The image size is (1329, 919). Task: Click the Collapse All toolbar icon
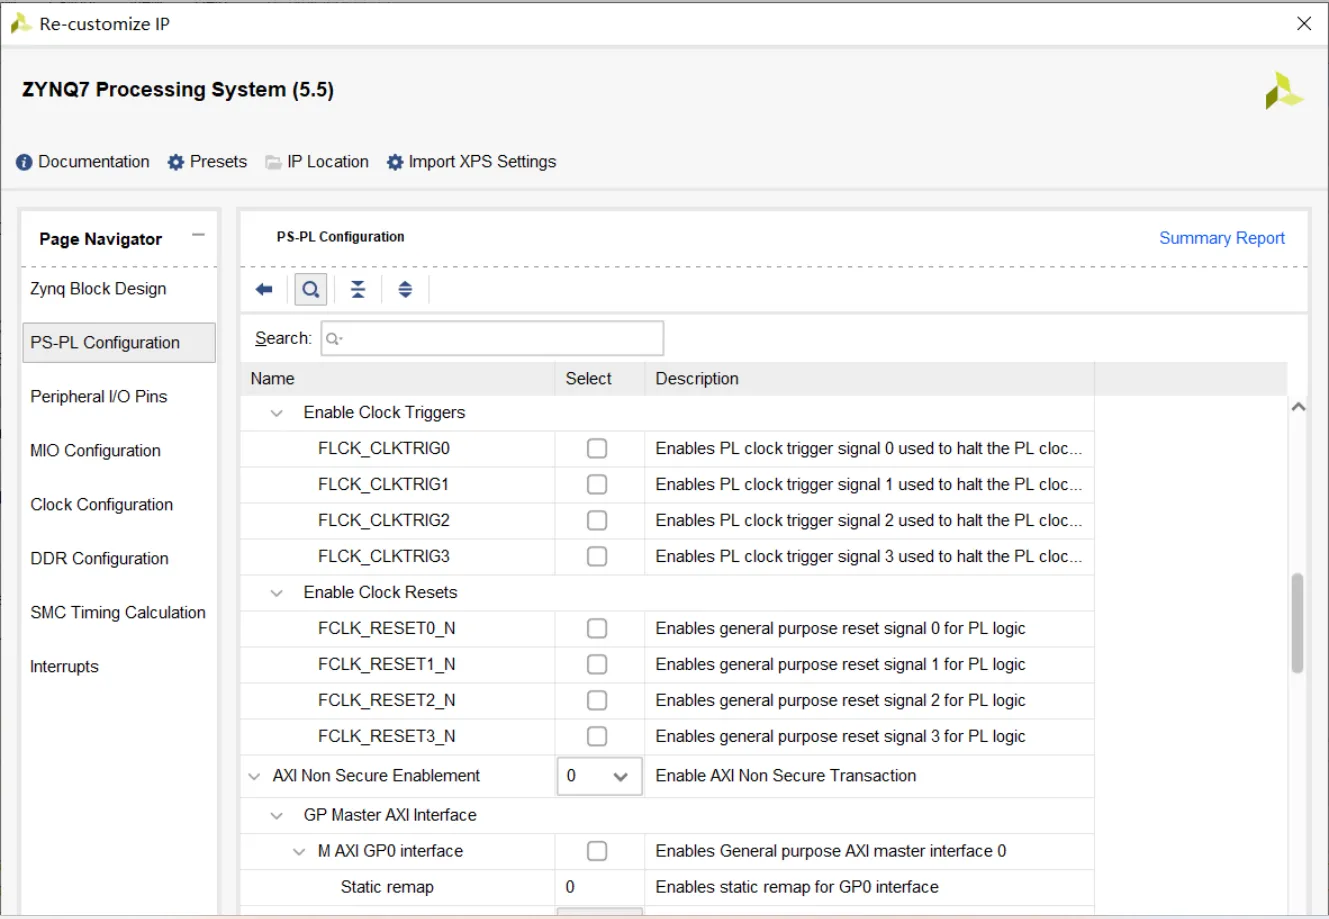358,290
